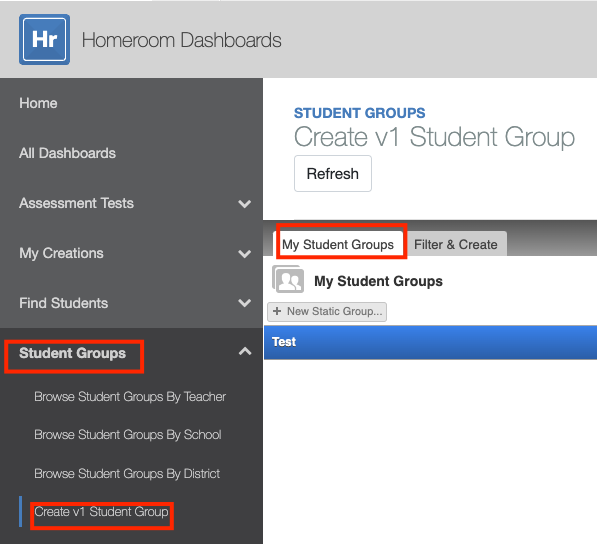Click the Homeroom Dashboards title text
The image size is (597, 544).
coord(182,40)
